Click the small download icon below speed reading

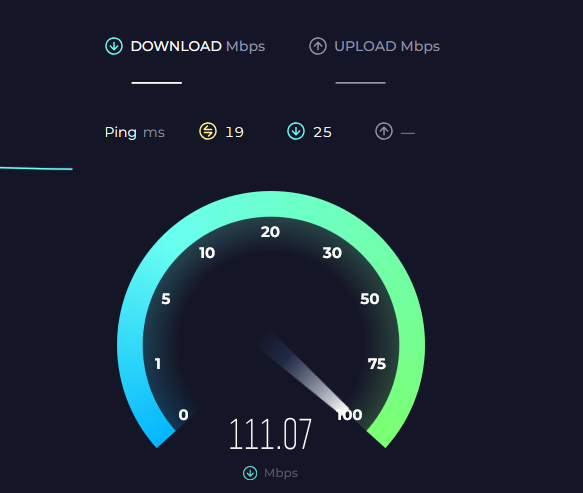(x=250, y=473)
